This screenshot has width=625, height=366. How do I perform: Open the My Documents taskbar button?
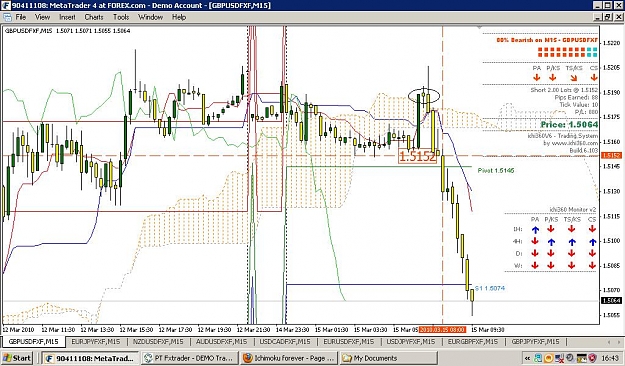(x=389, y=358)
